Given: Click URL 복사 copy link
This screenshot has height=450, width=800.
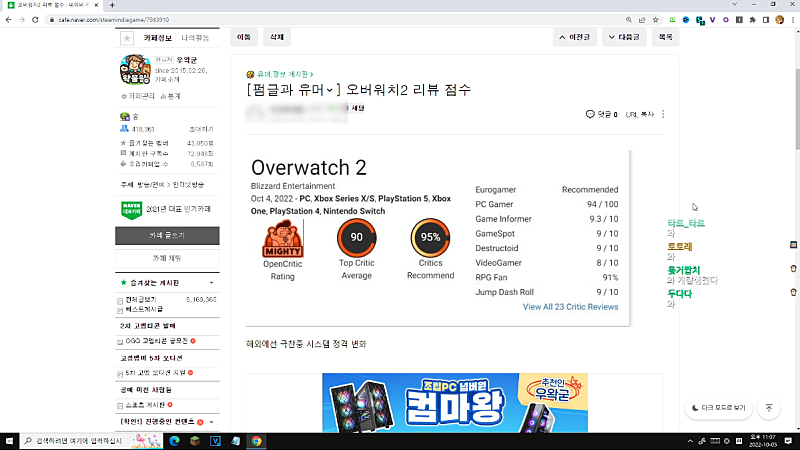Looking at the screenshot, I should (x=640, y=115).
